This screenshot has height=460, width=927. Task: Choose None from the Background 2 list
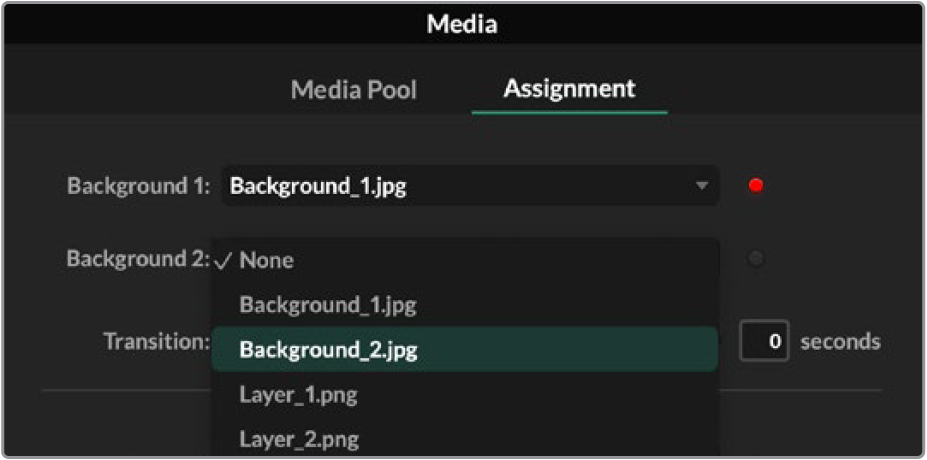[x=266, y=260]
